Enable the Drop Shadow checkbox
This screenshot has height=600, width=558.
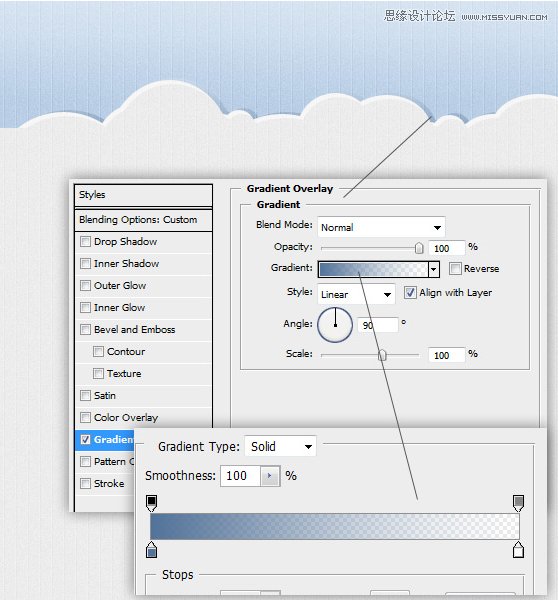click(85, 241)
